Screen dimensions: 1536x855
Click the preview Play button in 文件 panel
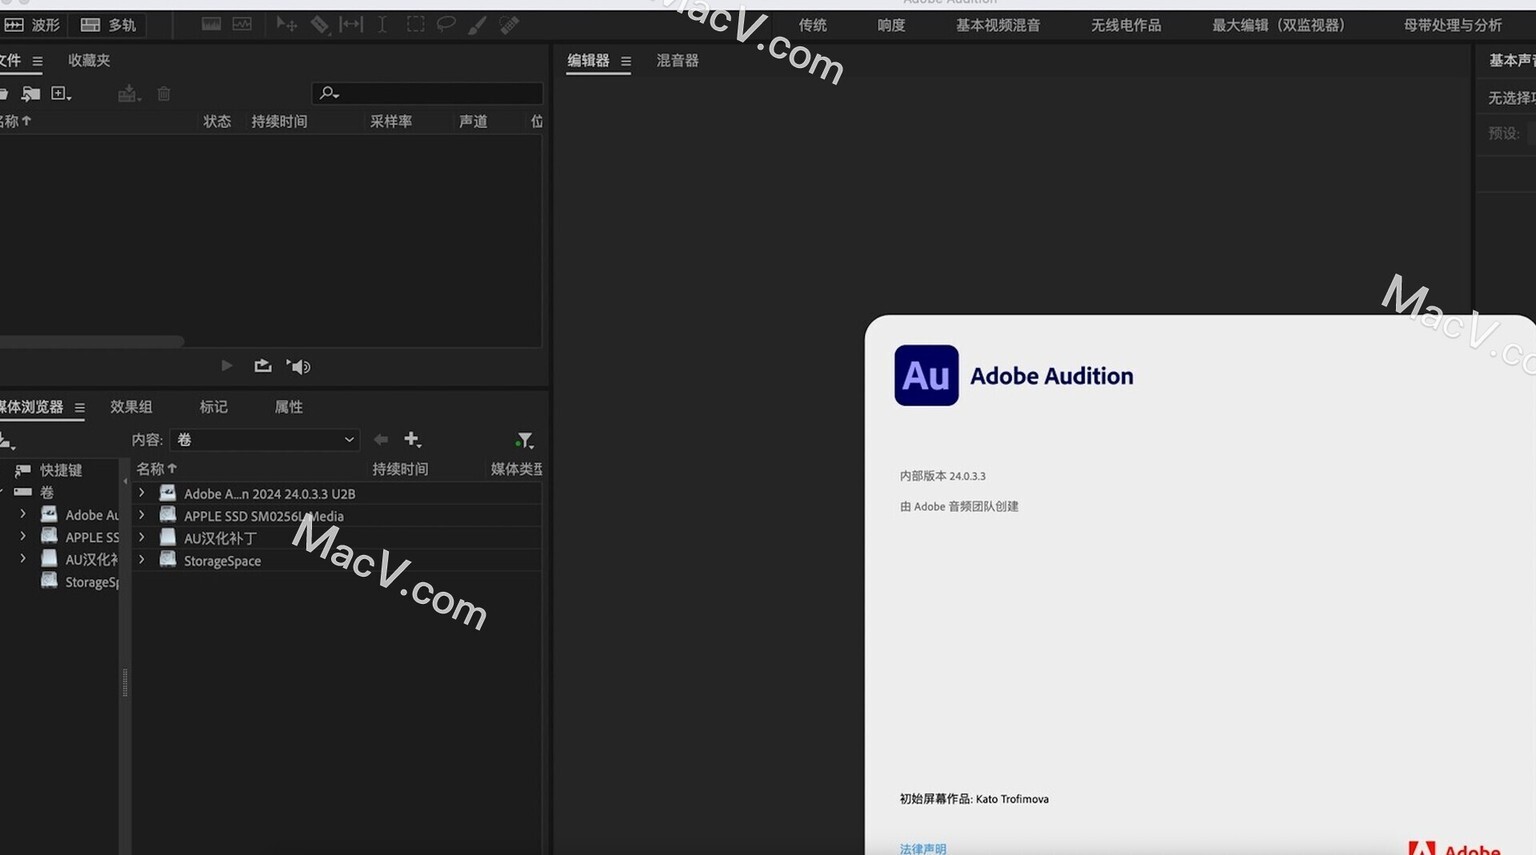coord(227,366)
